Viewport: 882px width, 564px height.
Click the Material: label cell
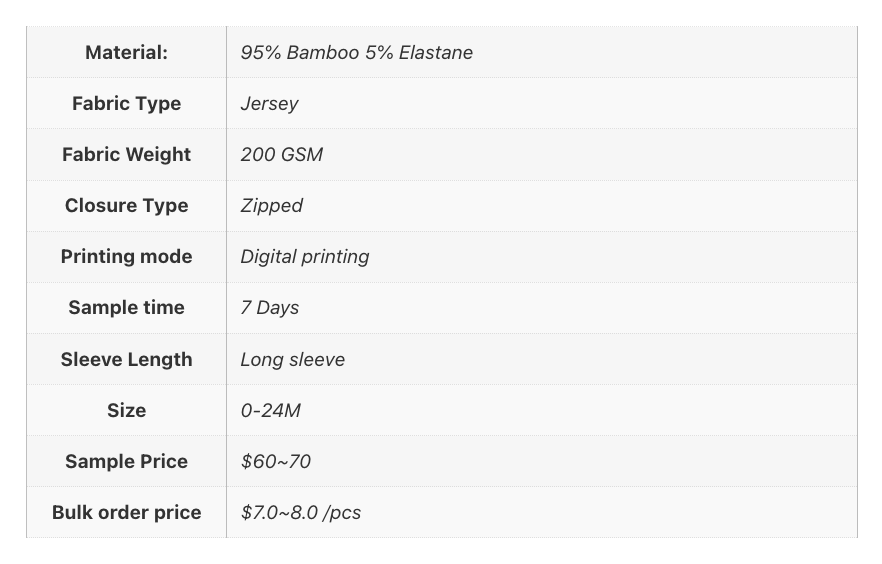point(127,52)
